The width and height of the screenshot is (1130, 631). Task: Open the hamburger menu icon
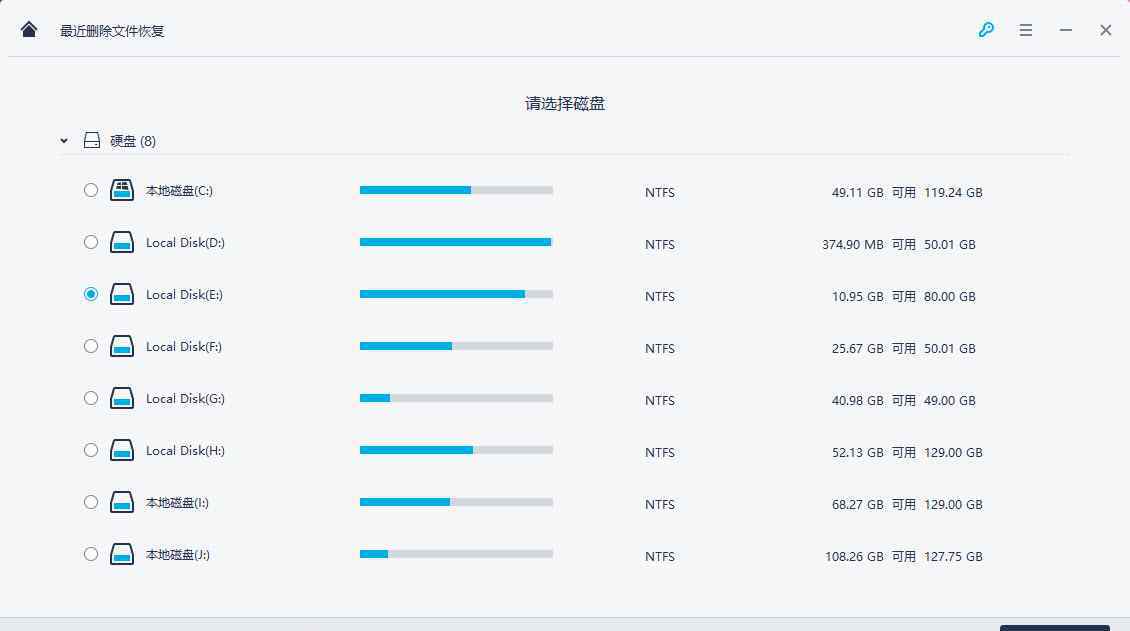1026,30
